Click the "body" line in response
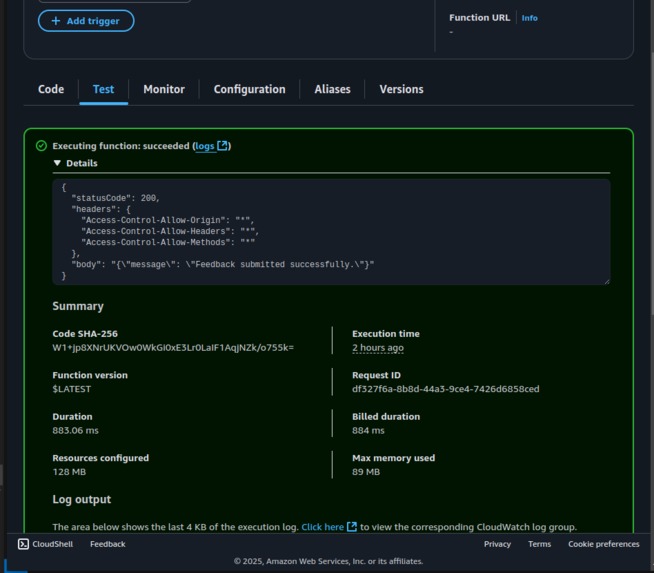 (223, 264)
